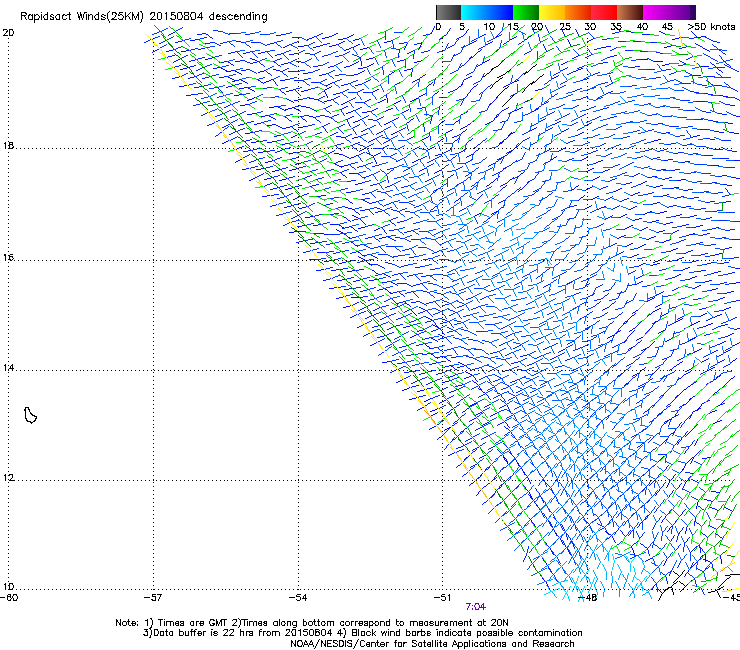The width and height of the screenshot is (740, 650).
Task: Click the longitude label '-57'
Action: tap(153, 598)
